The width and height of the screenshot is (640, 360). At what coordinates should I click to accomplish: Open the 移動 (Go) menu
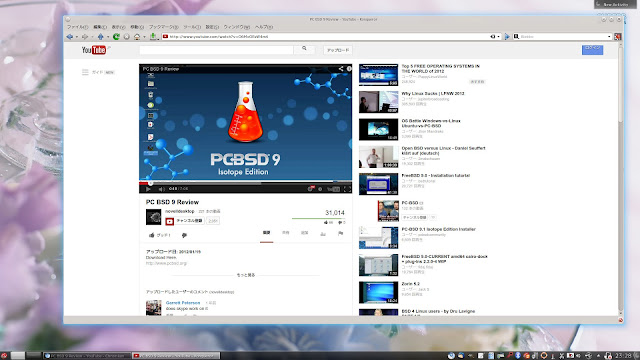click(x=137, y=27)
